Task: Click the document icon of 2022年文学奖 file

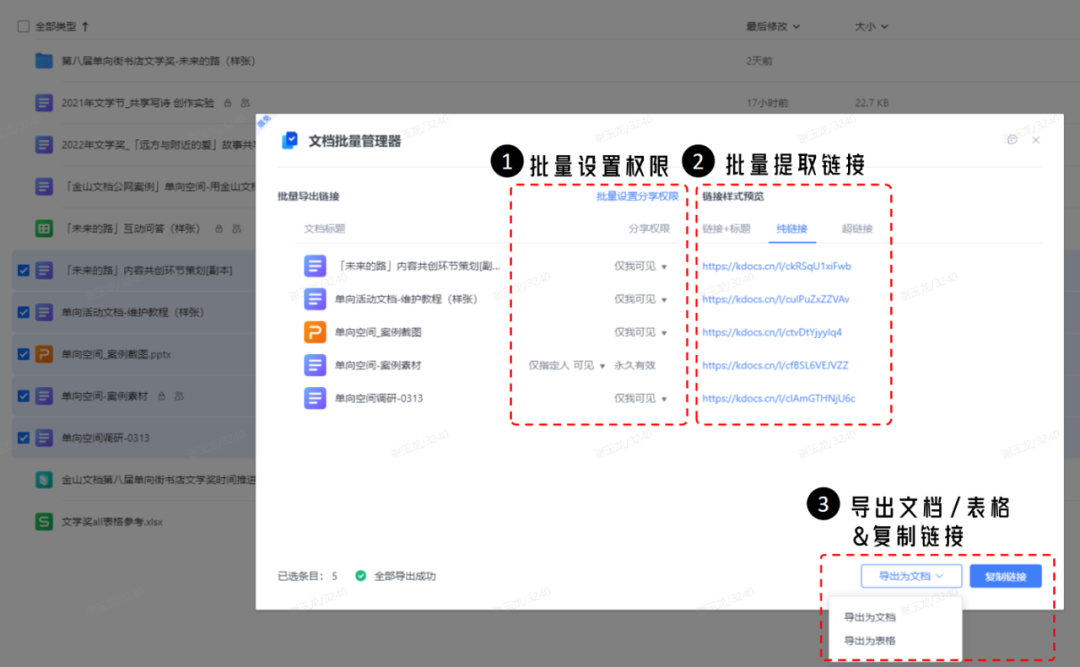Action: click(x=44, y=145)
